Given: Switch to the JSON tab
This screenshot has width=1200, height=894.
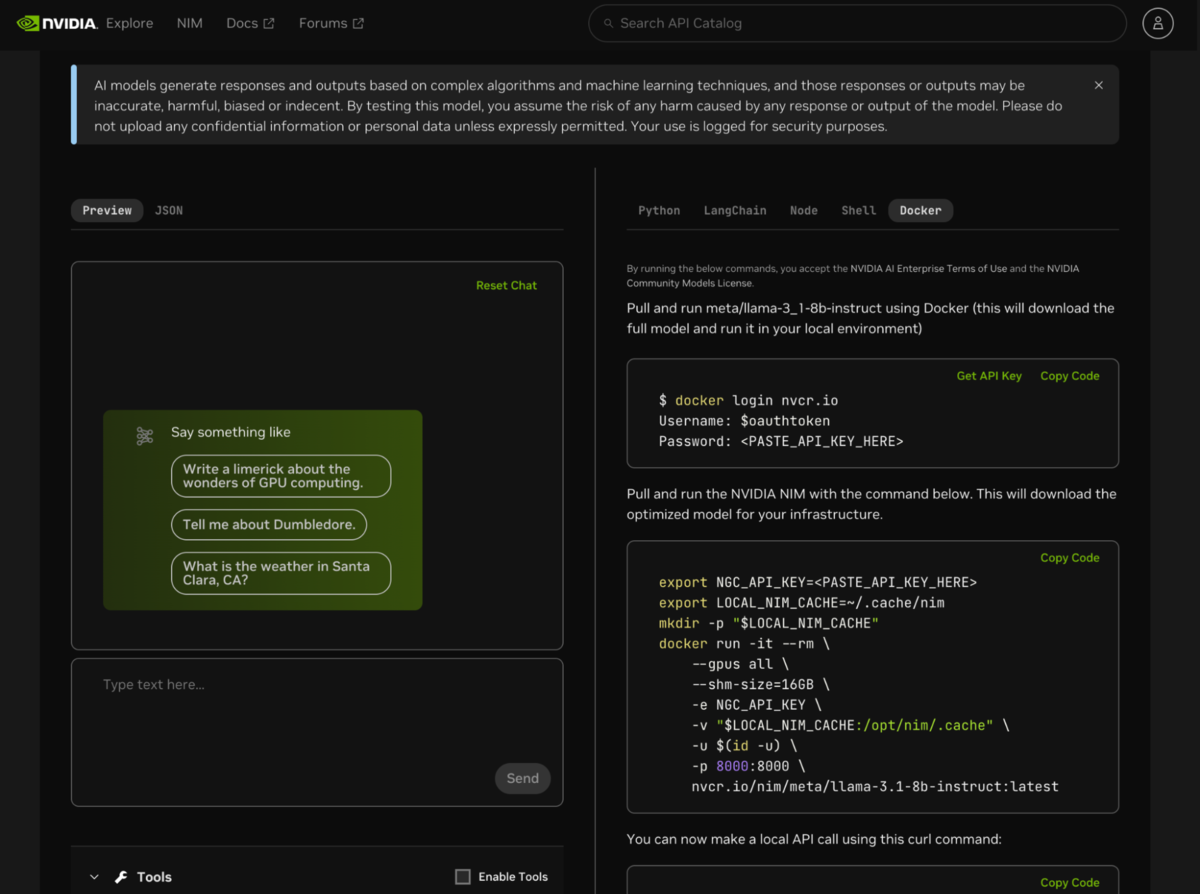Looking at the screenshot, I should pos(169,210).
